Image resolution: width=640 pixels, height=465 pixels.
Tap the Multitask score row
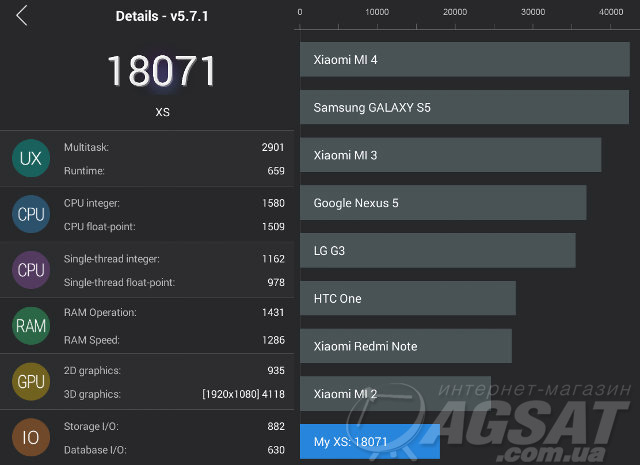tap(174, 147)
